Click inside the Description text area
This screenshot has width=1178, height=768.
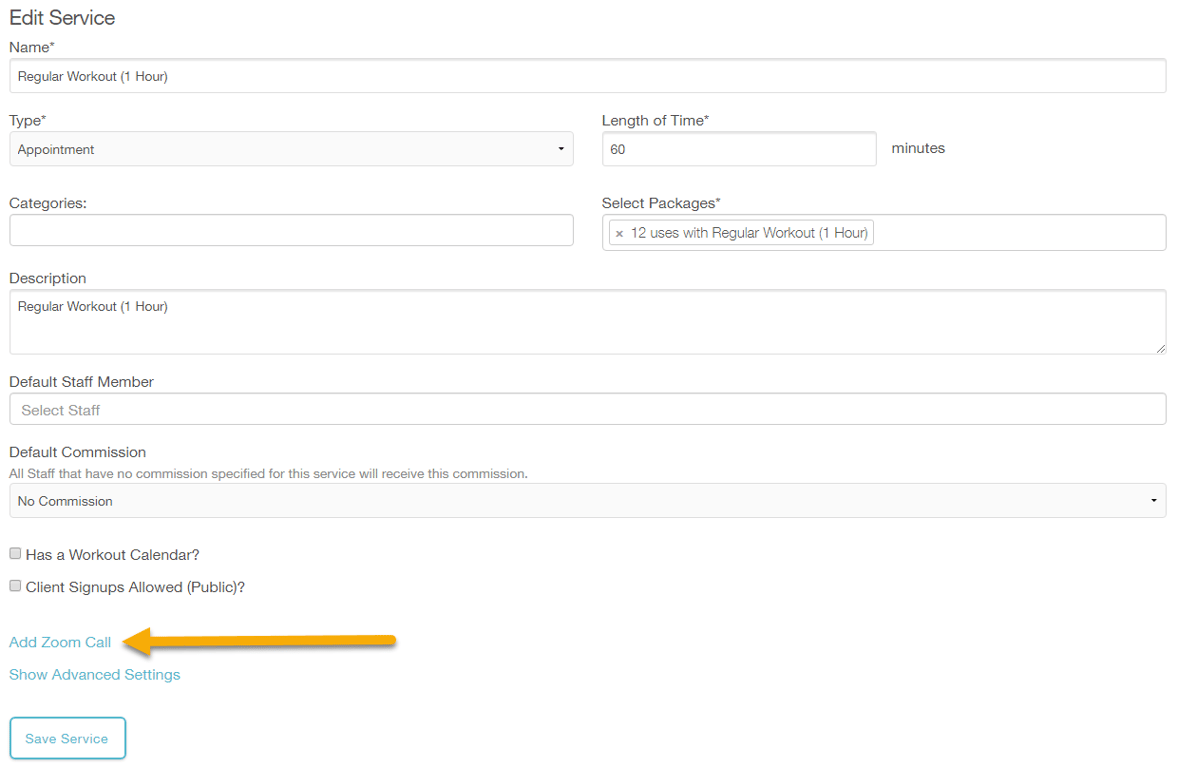point(587,322)
